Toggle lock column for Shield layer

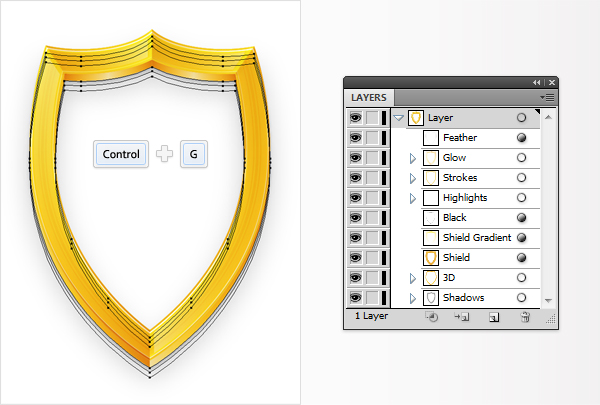[372, 258]
